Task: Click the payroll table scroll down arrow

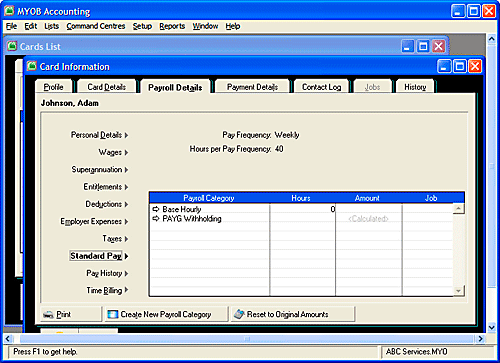Action: (459, 291)
